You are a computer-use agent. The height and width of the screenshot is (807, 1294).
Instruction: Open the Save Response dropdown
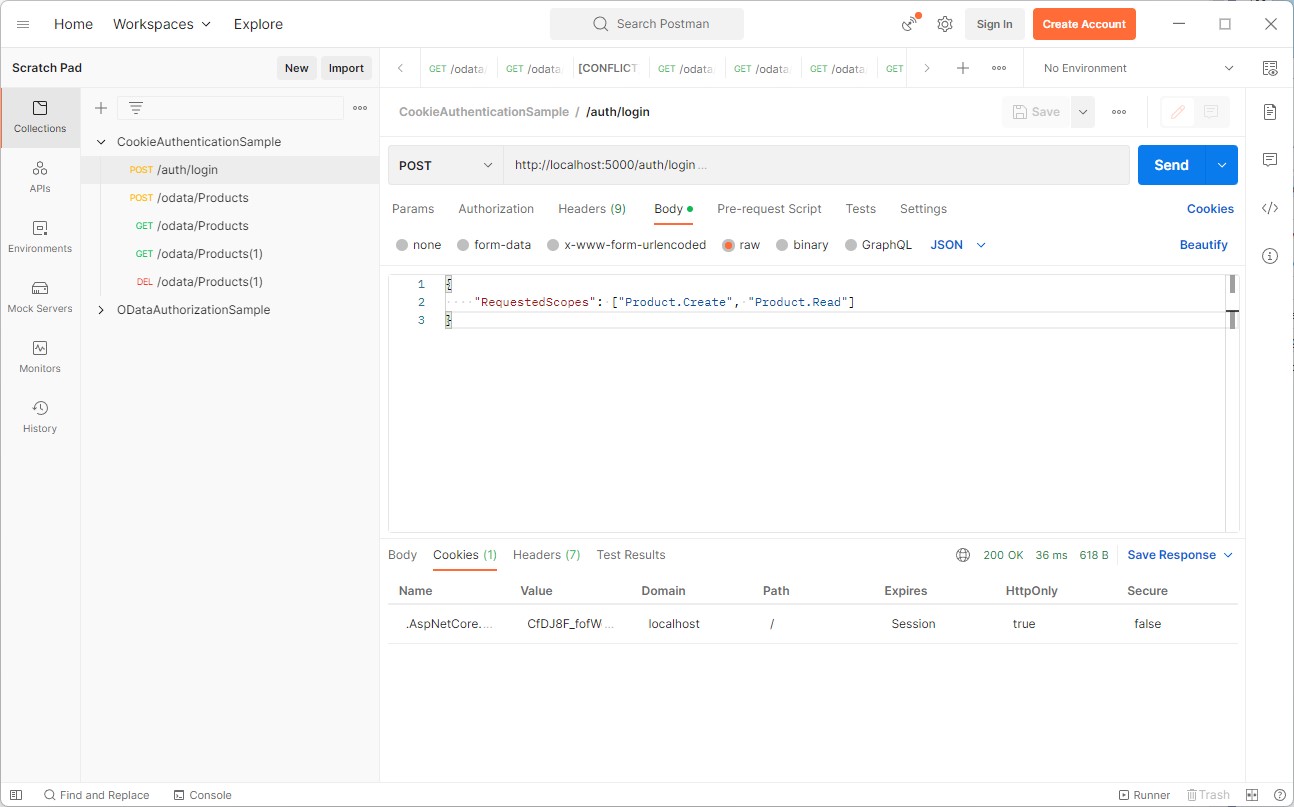point(1180,555)
